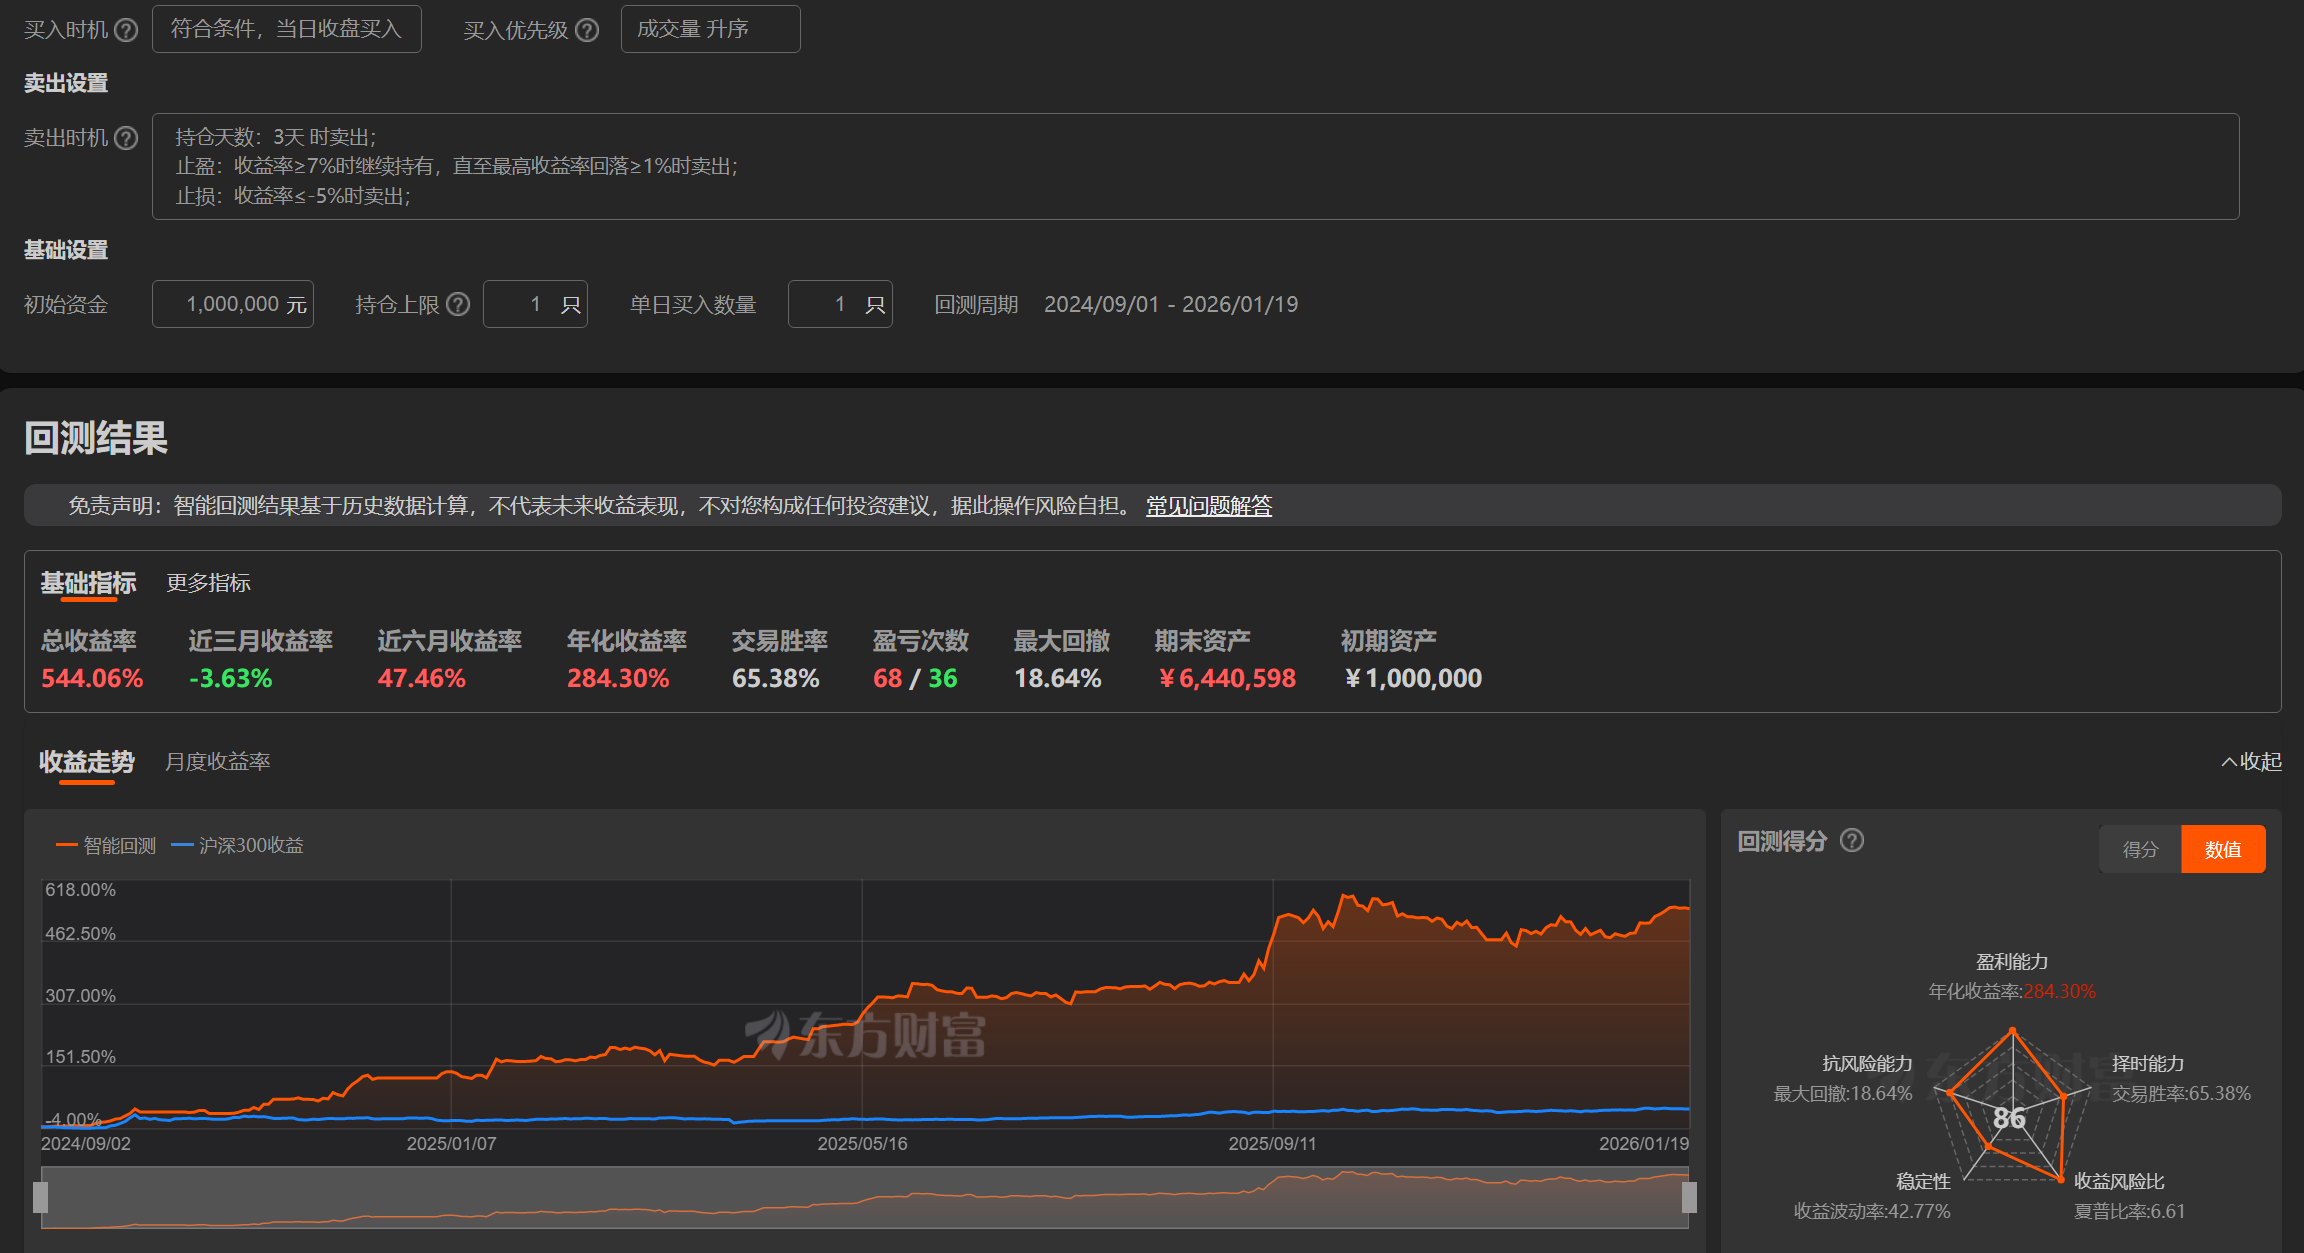This screenshot has height=1253, width=2304.
Task: Click the 卖出时机 conditions text box
Action: [x=1195, y=166]
